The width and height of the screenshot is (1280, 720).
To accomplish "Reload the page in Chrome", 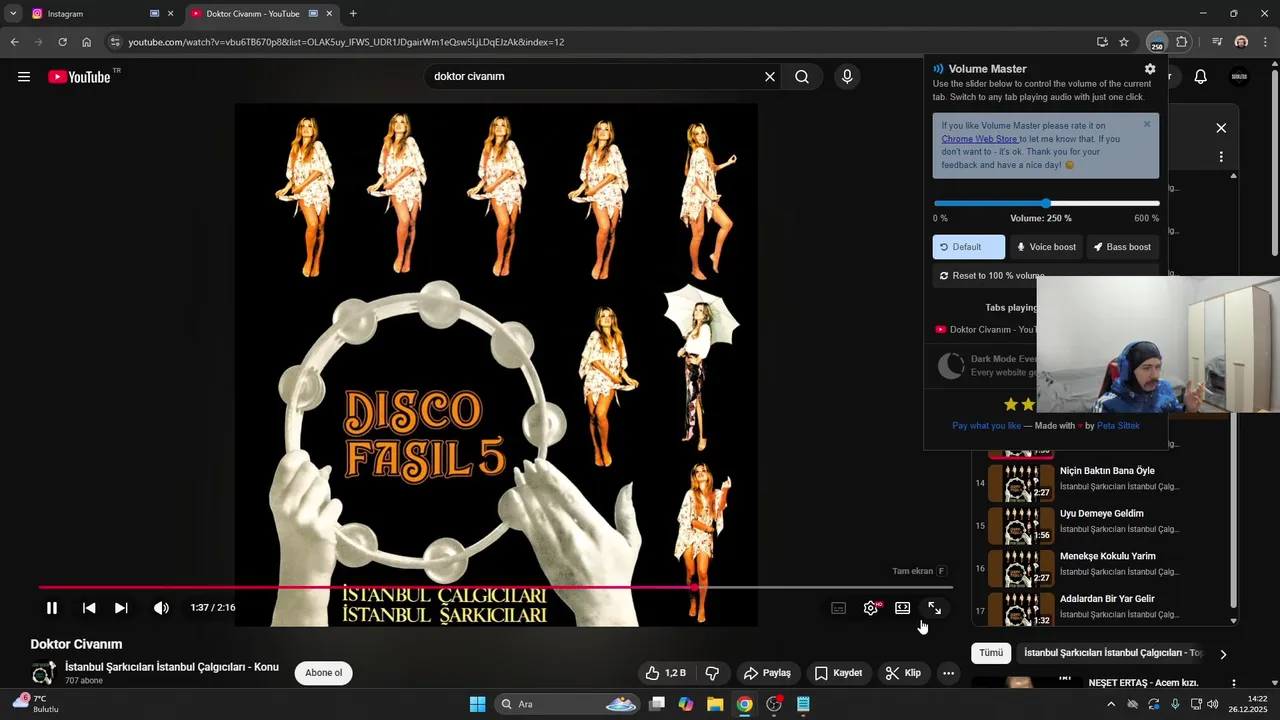I will point(62,42).
